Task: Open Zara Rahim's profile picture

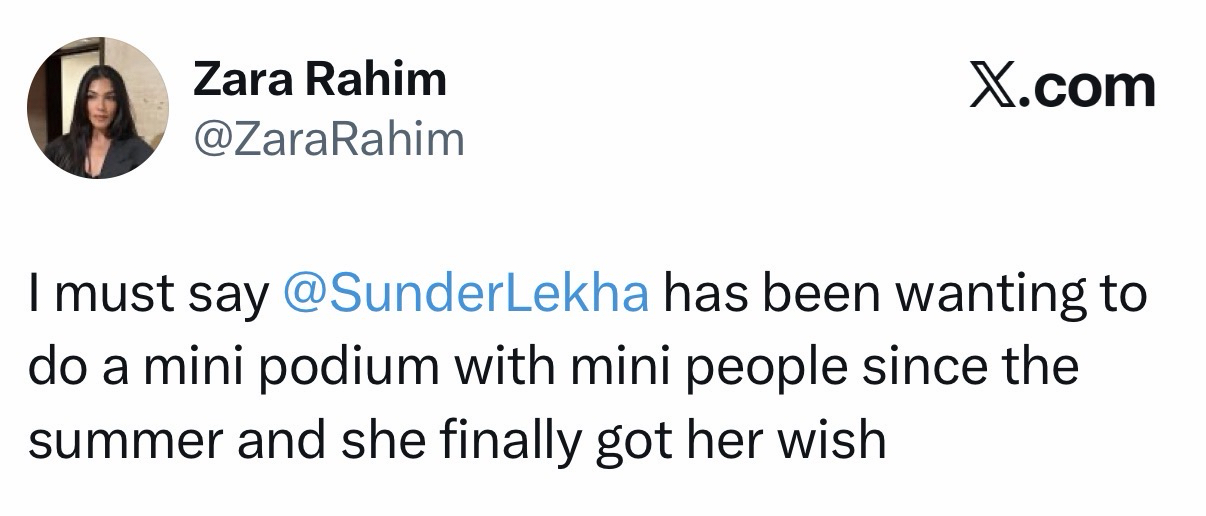Action: tap(96, 109)
